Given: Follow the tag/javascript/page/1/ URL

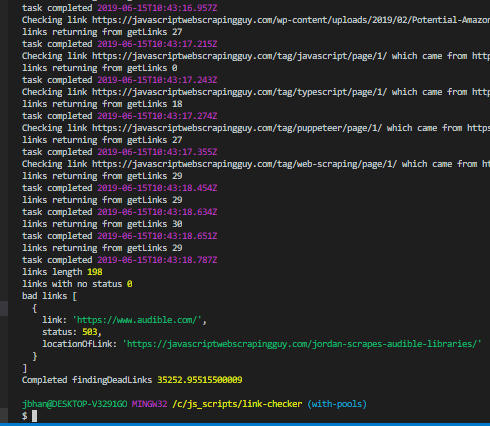Looking at the screenshot, I should pyautogui.click(x=239, y=56).
